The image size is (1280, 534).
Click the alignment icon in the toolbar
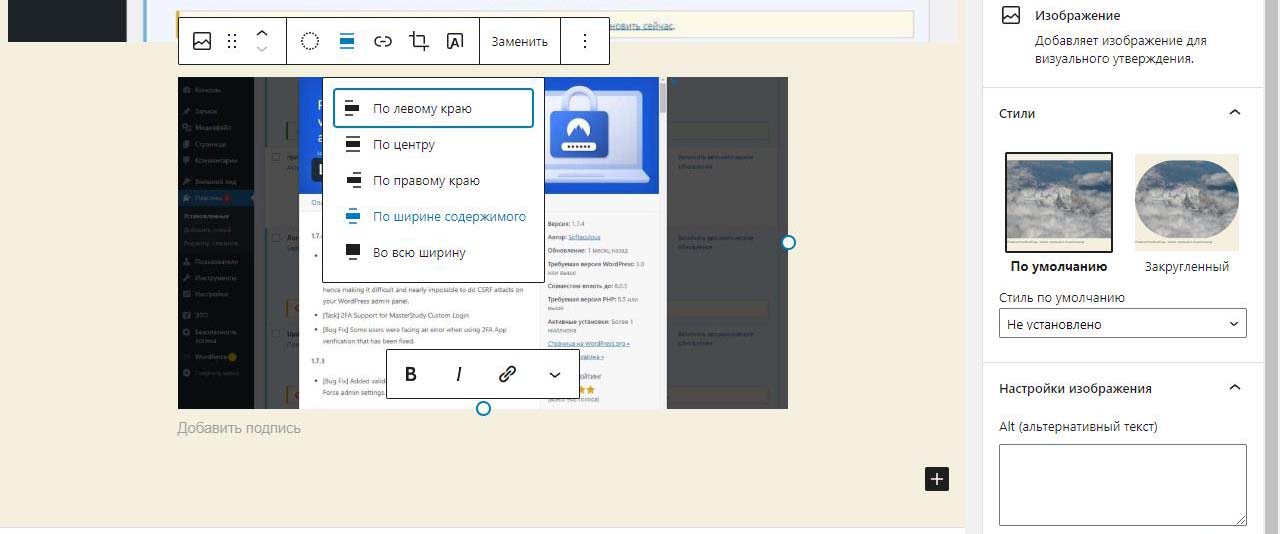pyautogui.click(x=346, y=41)
